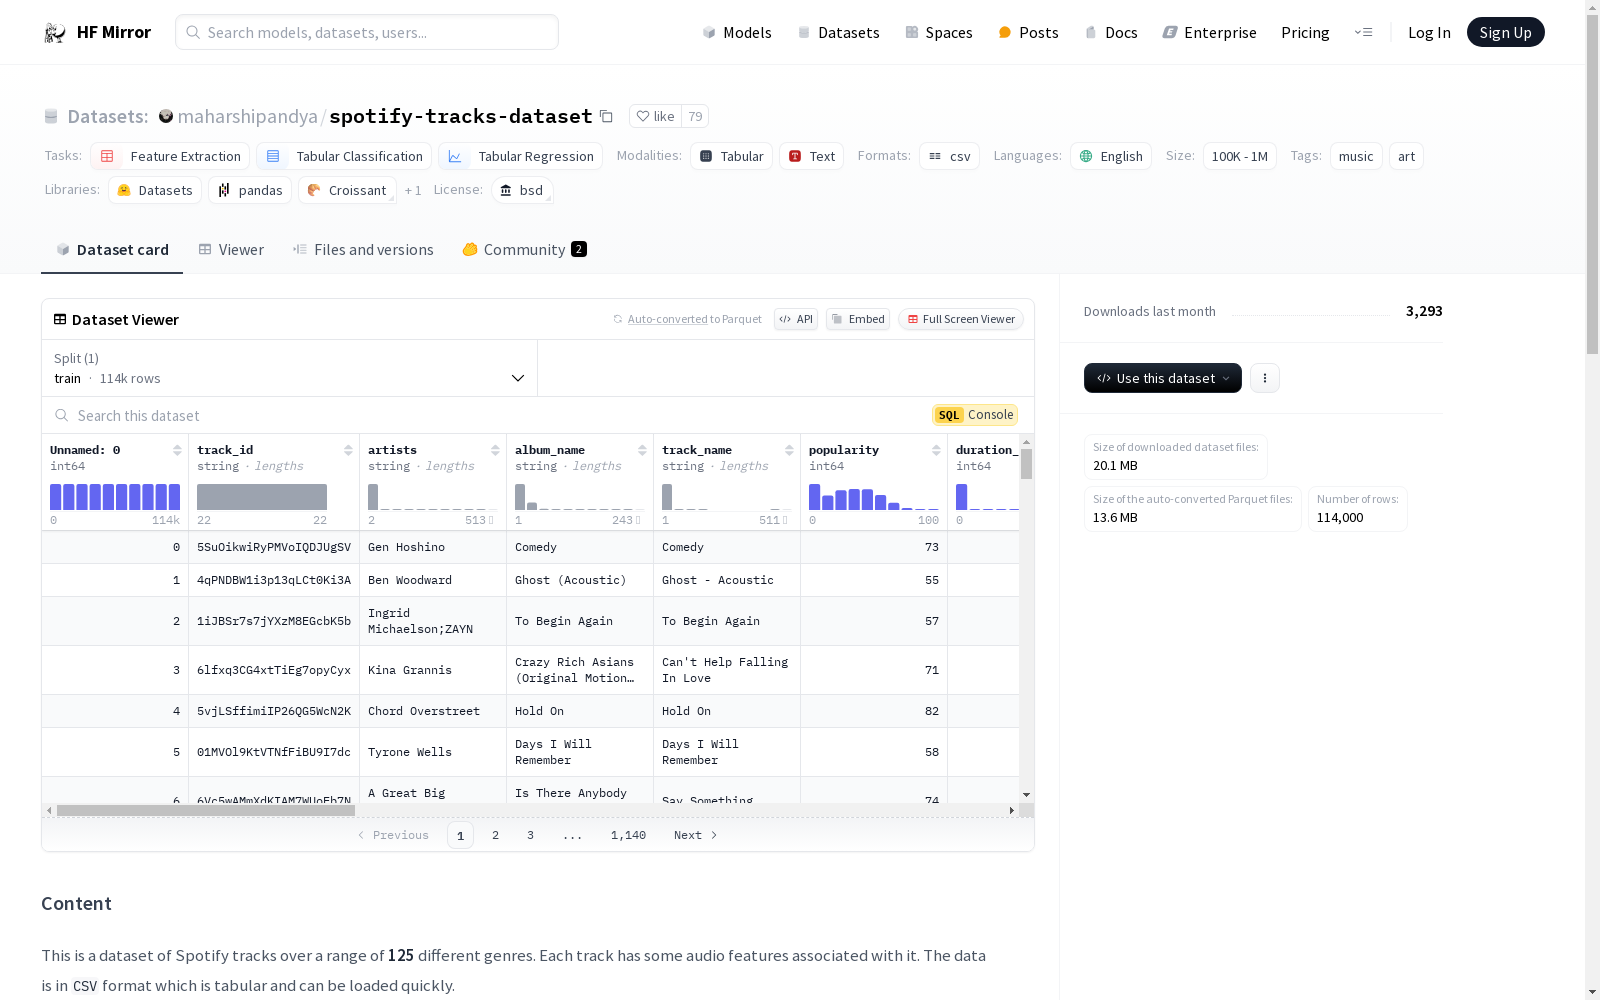Go to page 3 of the dataset

pyautogui.click(x=530, y=835)
